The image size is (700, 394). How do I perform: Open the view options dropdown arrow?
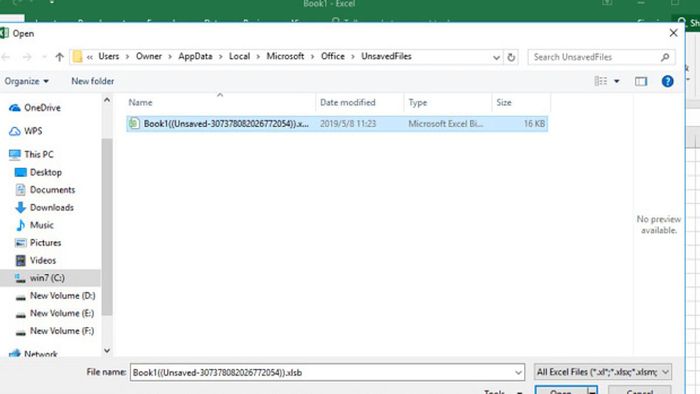pyautogui.click(x=617, y=81)
